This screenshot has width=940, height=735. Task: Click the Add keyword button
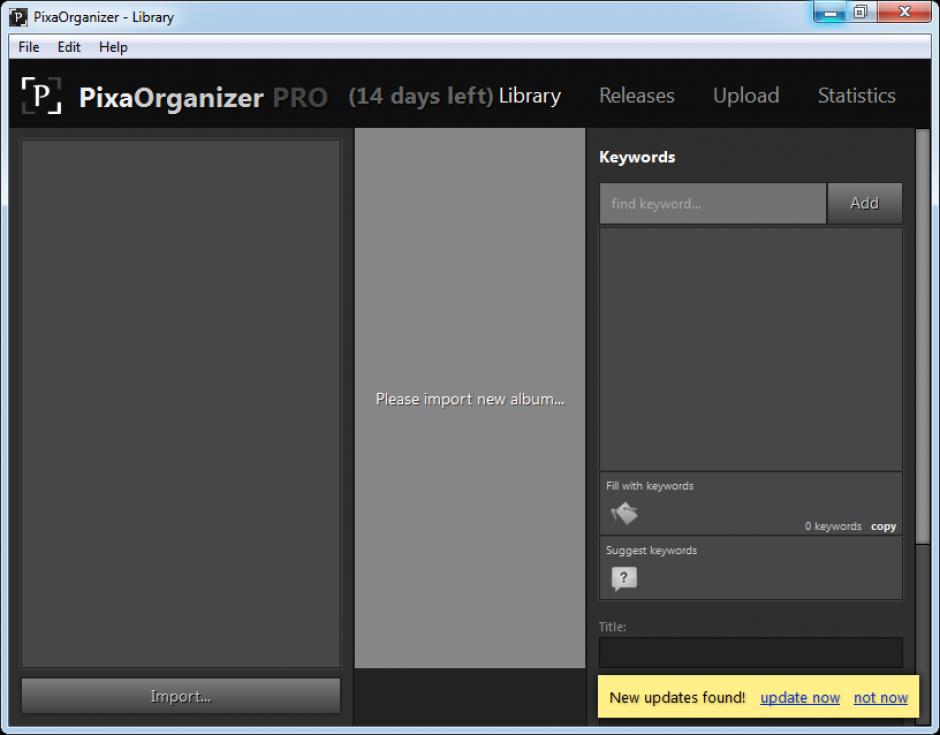point(864,203)
